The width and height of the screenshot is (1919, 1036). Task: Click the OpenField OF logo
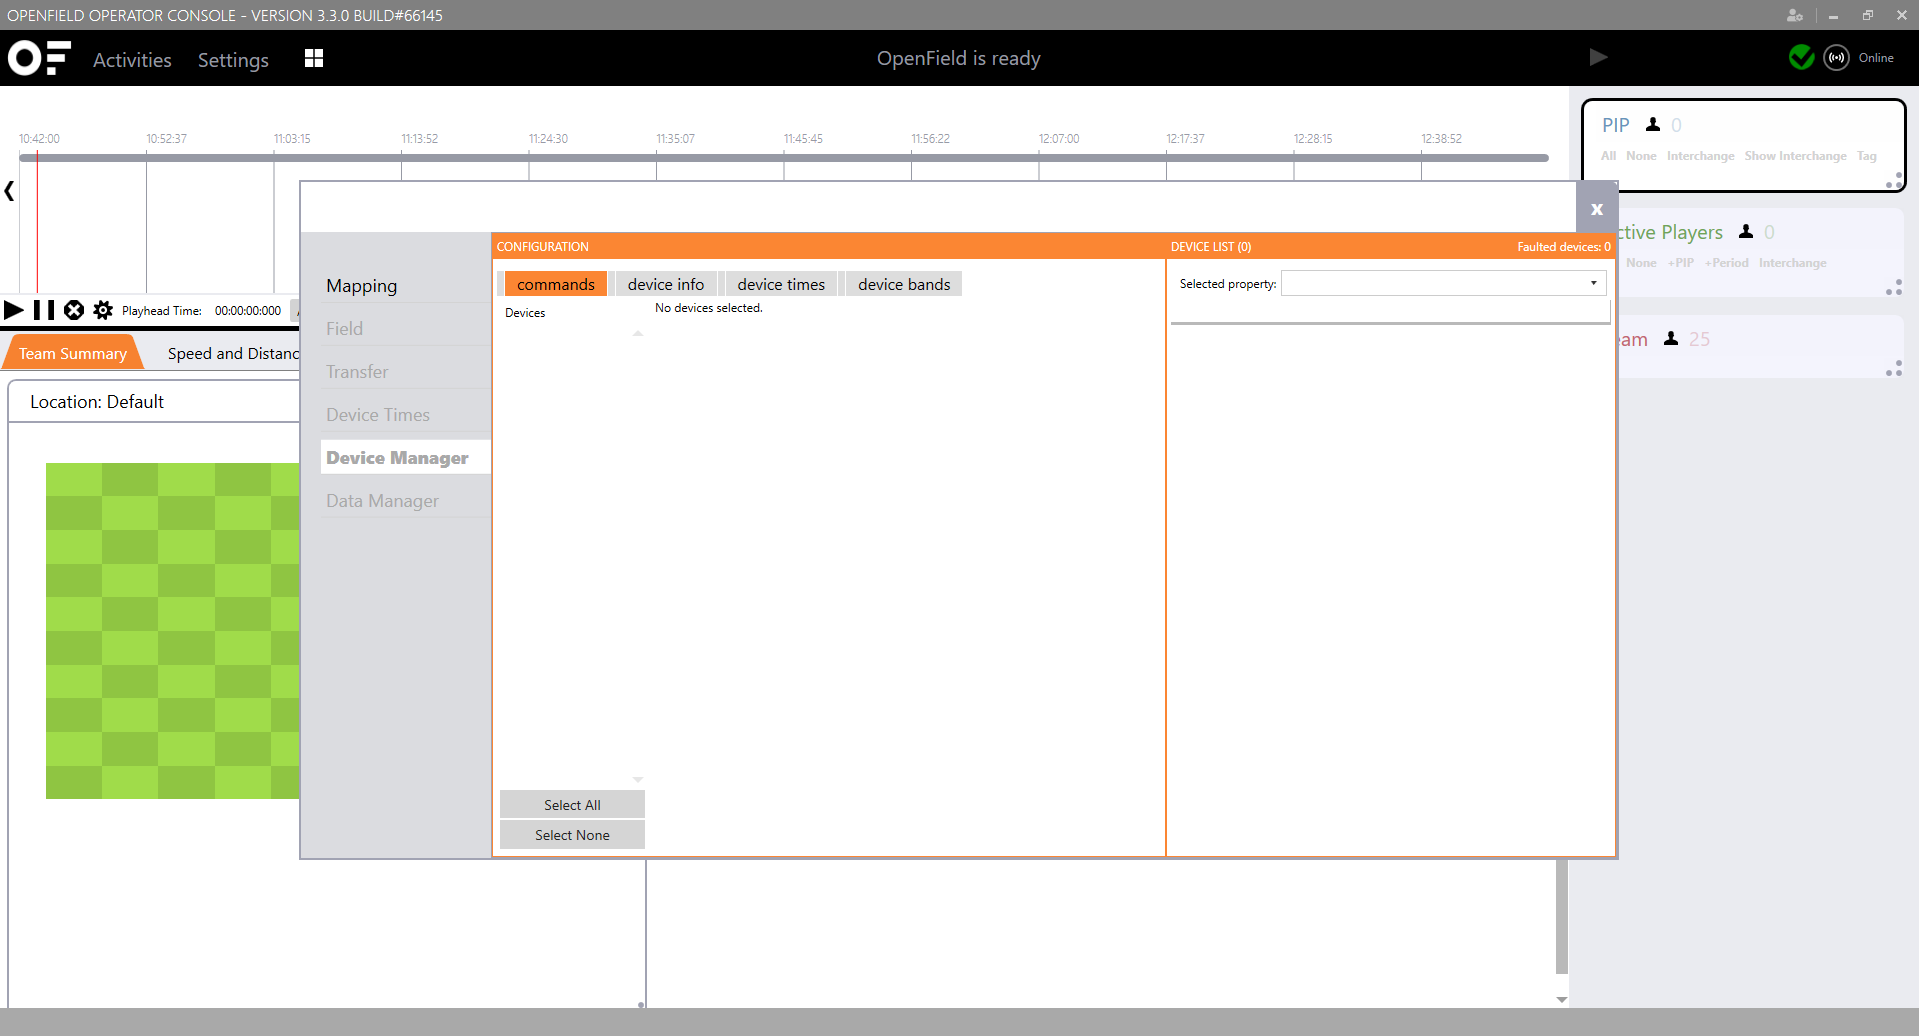40,58
